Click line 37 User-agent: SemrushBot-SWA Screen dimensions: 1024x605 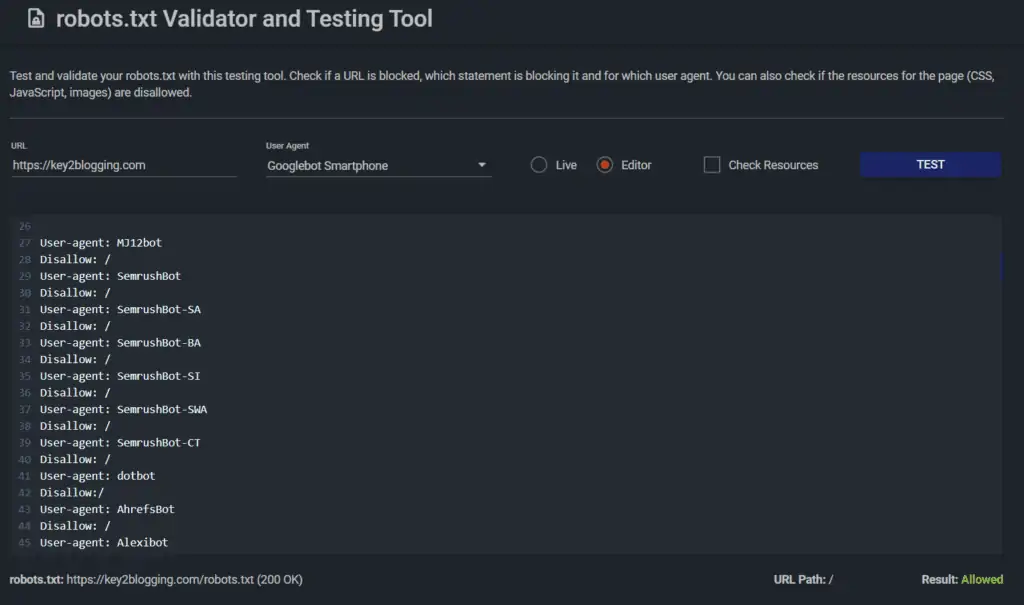pos(123,409)
